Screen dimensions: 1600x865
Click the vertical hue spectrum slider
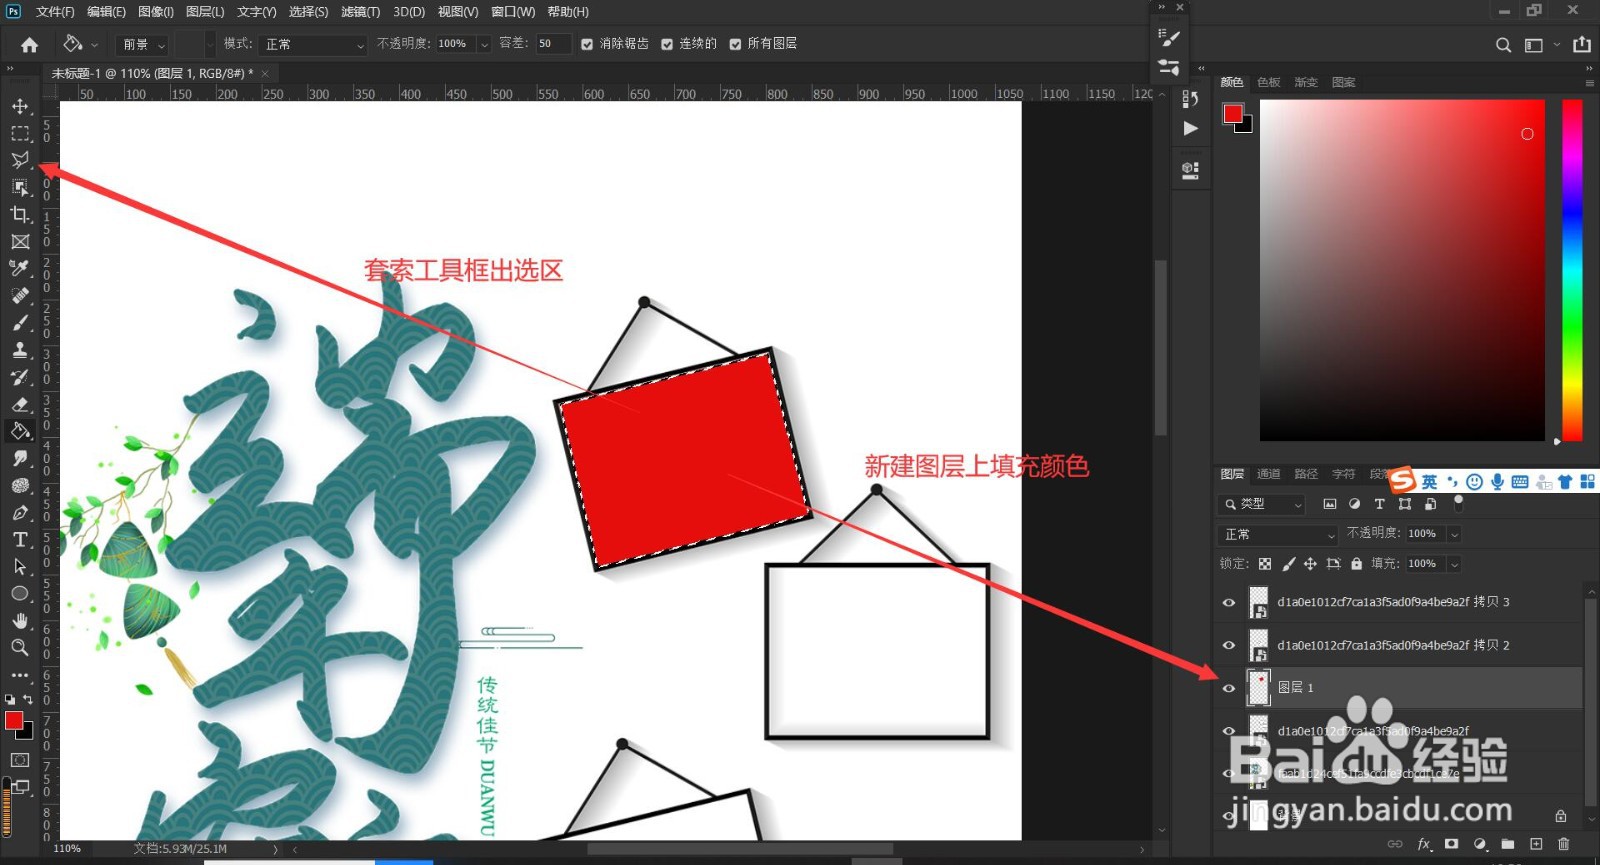click(1572, 270)
